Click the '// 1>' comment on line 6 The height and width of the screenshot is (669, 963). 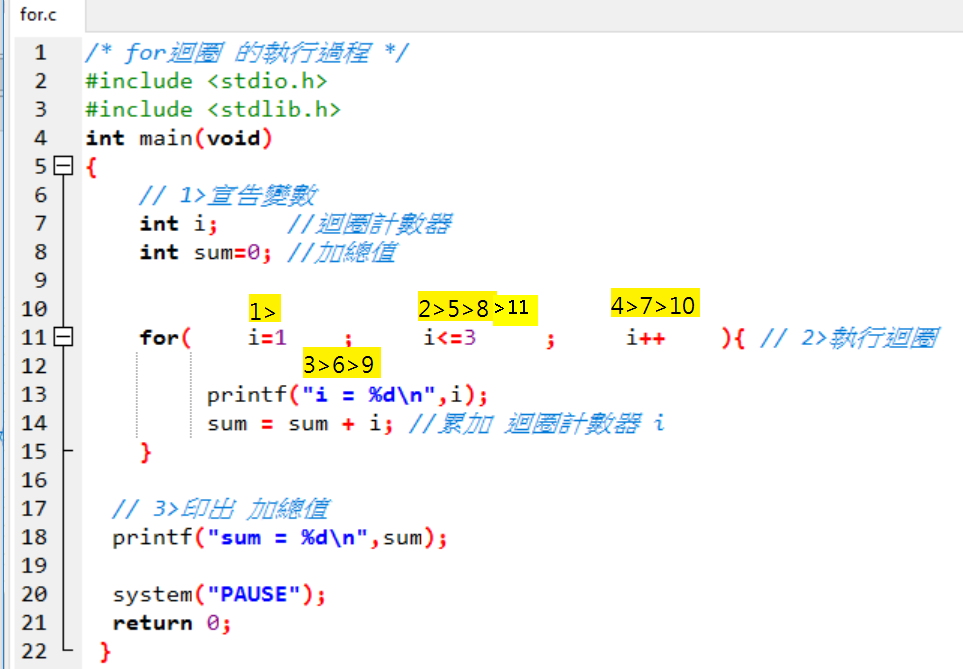tap(228, 195)
